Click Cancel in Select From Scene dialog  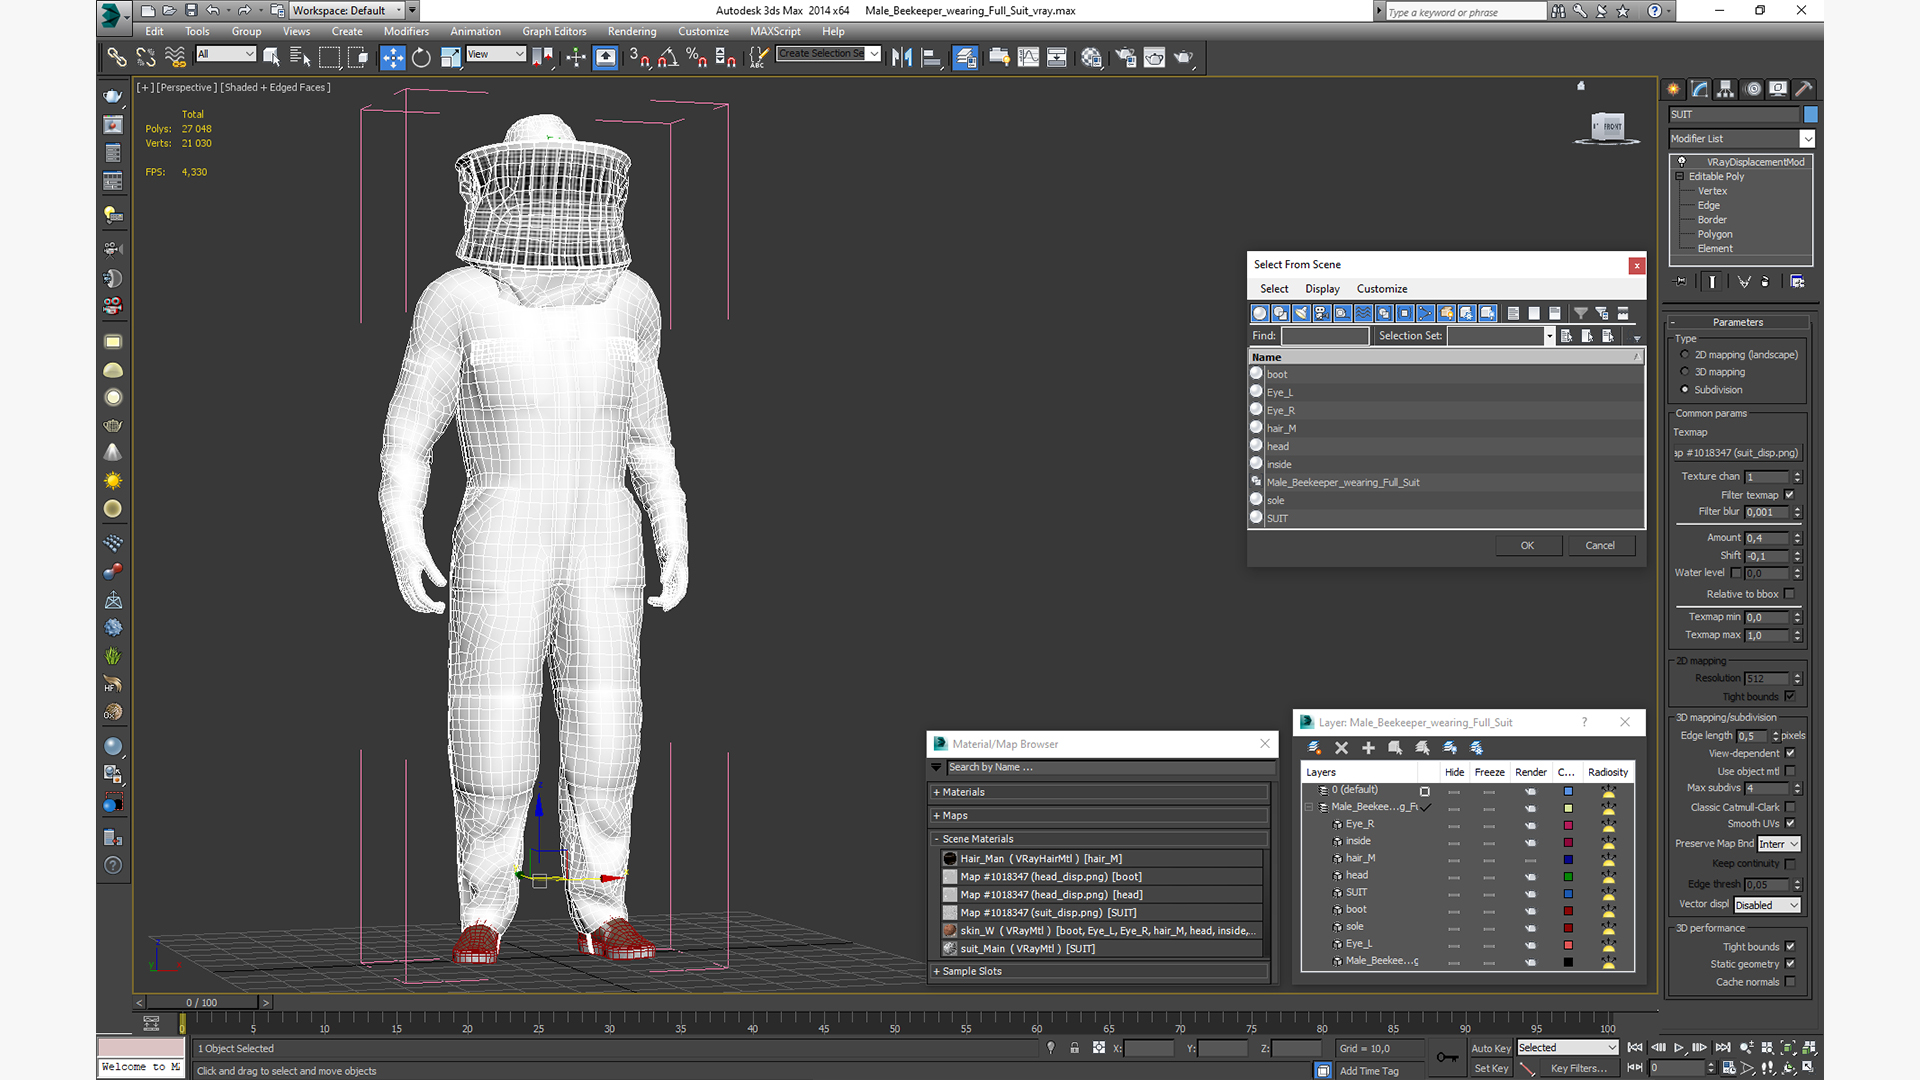coord(1600,546)
